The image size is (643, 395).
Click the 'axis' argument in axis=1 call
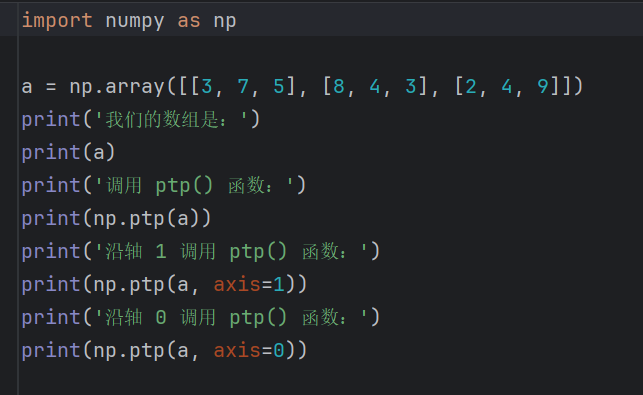[237, 284]
